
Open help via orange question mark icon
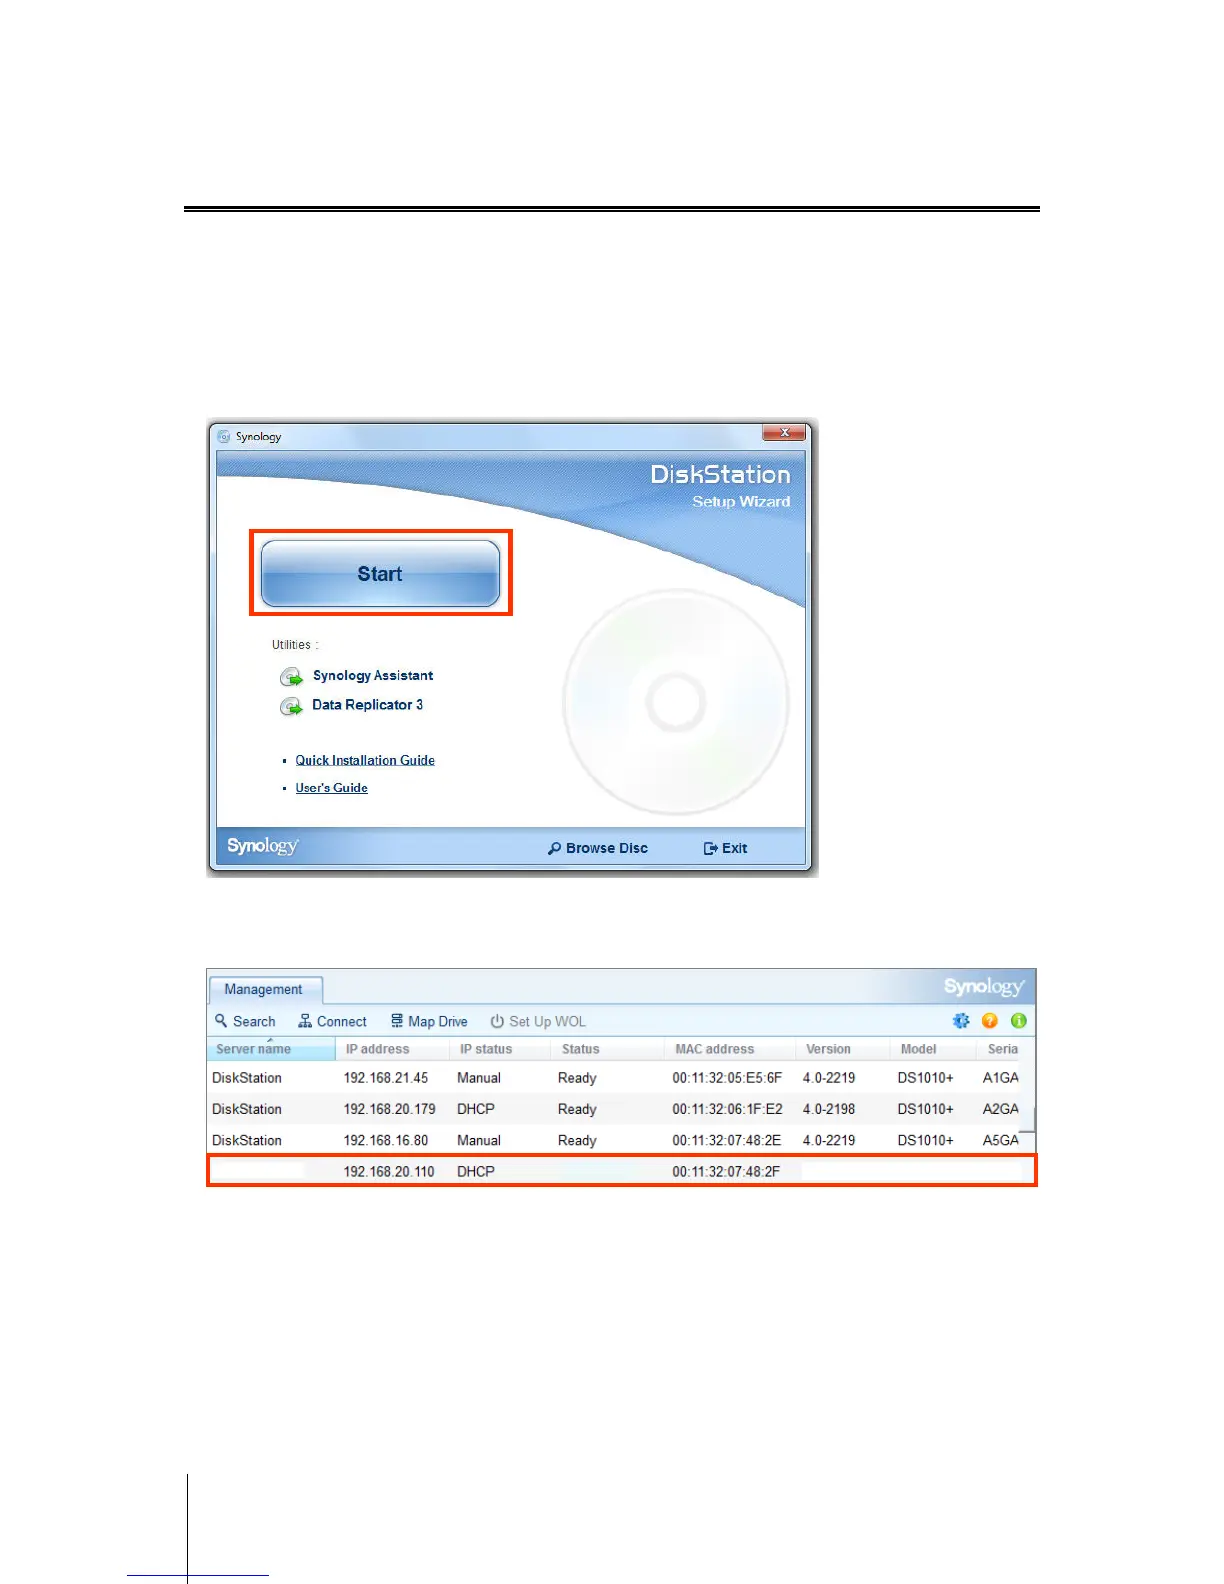[990, 1021]
